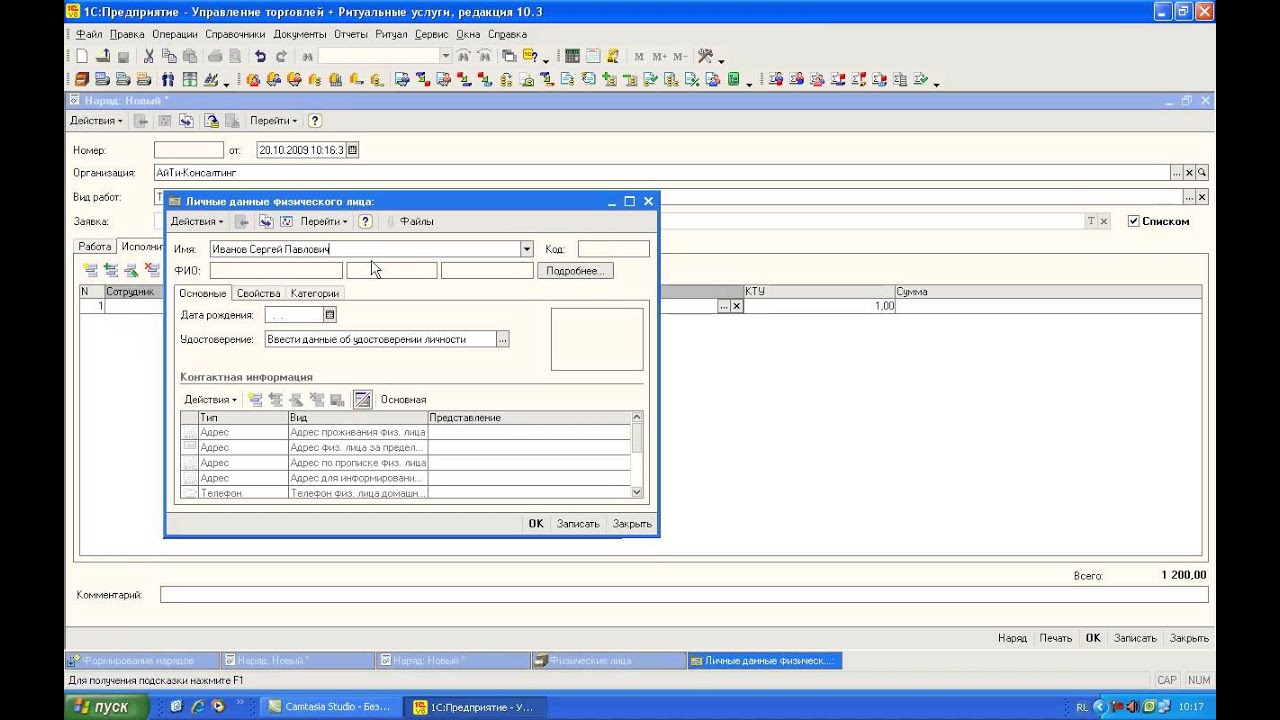Toggle the Списком checkbox
The image size is (1280, 720).
1133,221
